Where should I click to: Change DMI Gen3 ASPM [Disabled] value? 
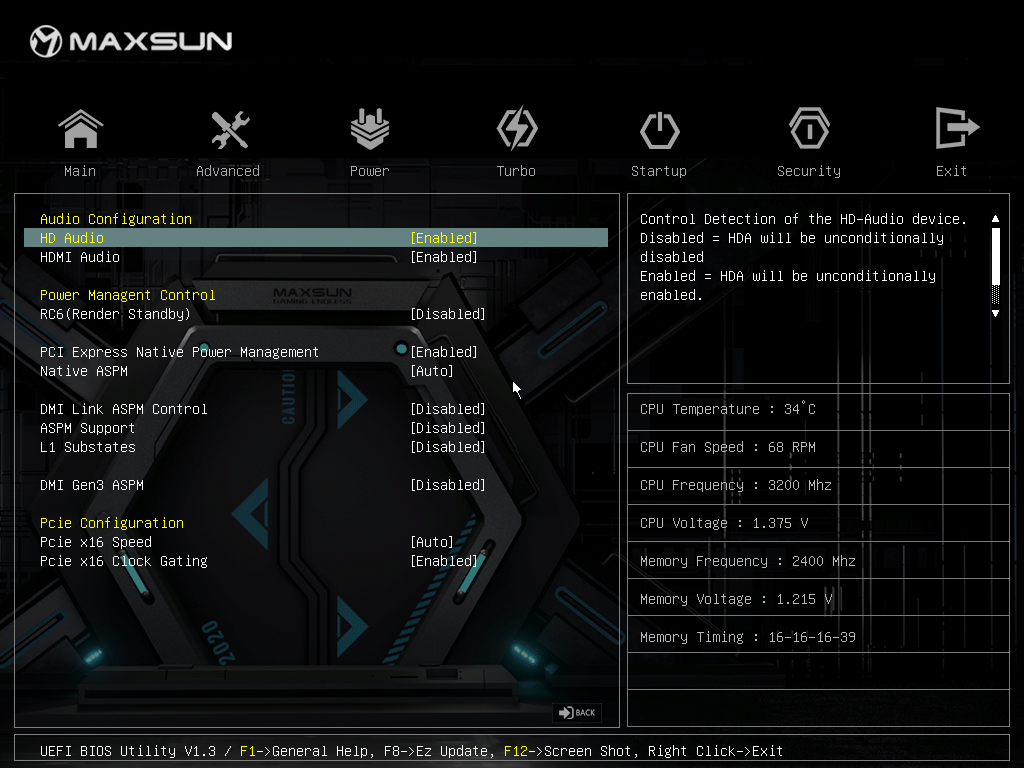click(x=448, y=485)
